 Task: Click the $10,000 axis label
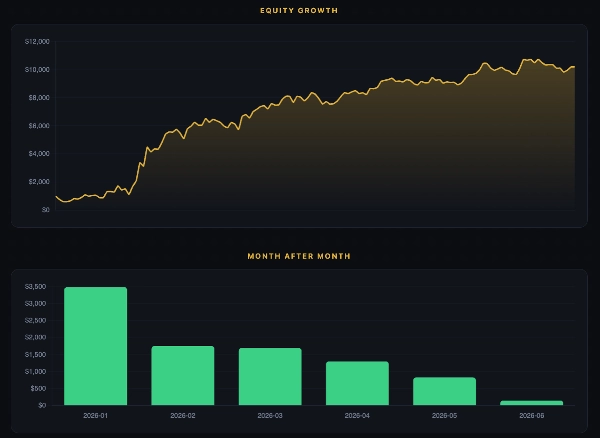[37, 70]
